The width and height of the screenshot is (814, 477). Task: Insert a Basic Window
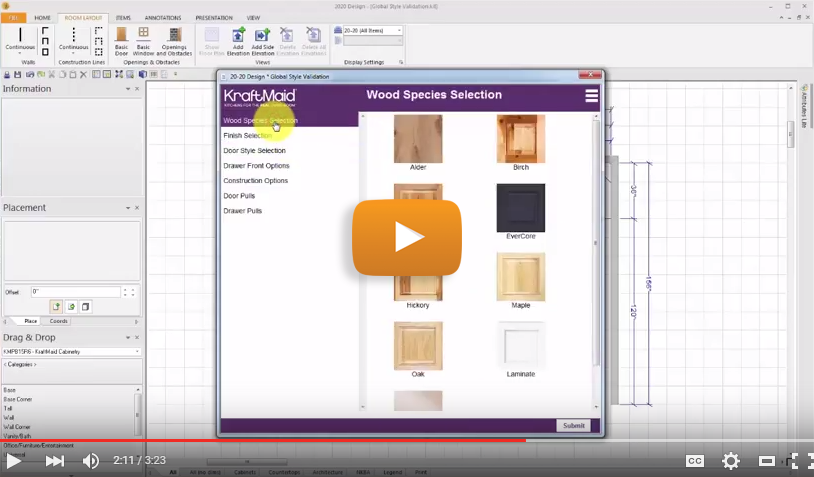coord(143,42)
